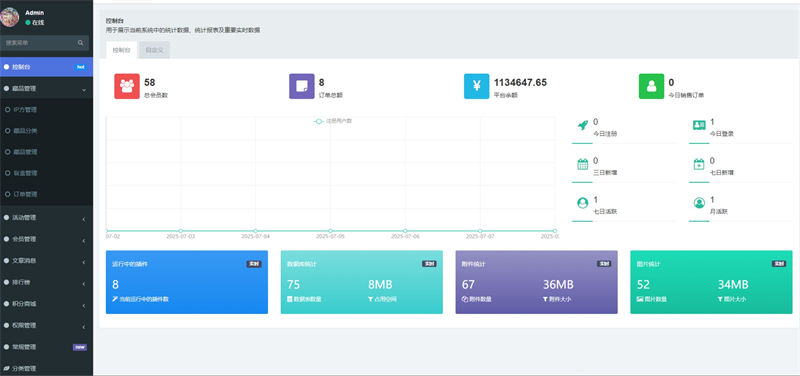Click the magnifier icon in menu search
Screen dimensions: 800x376
click(81, 43)
